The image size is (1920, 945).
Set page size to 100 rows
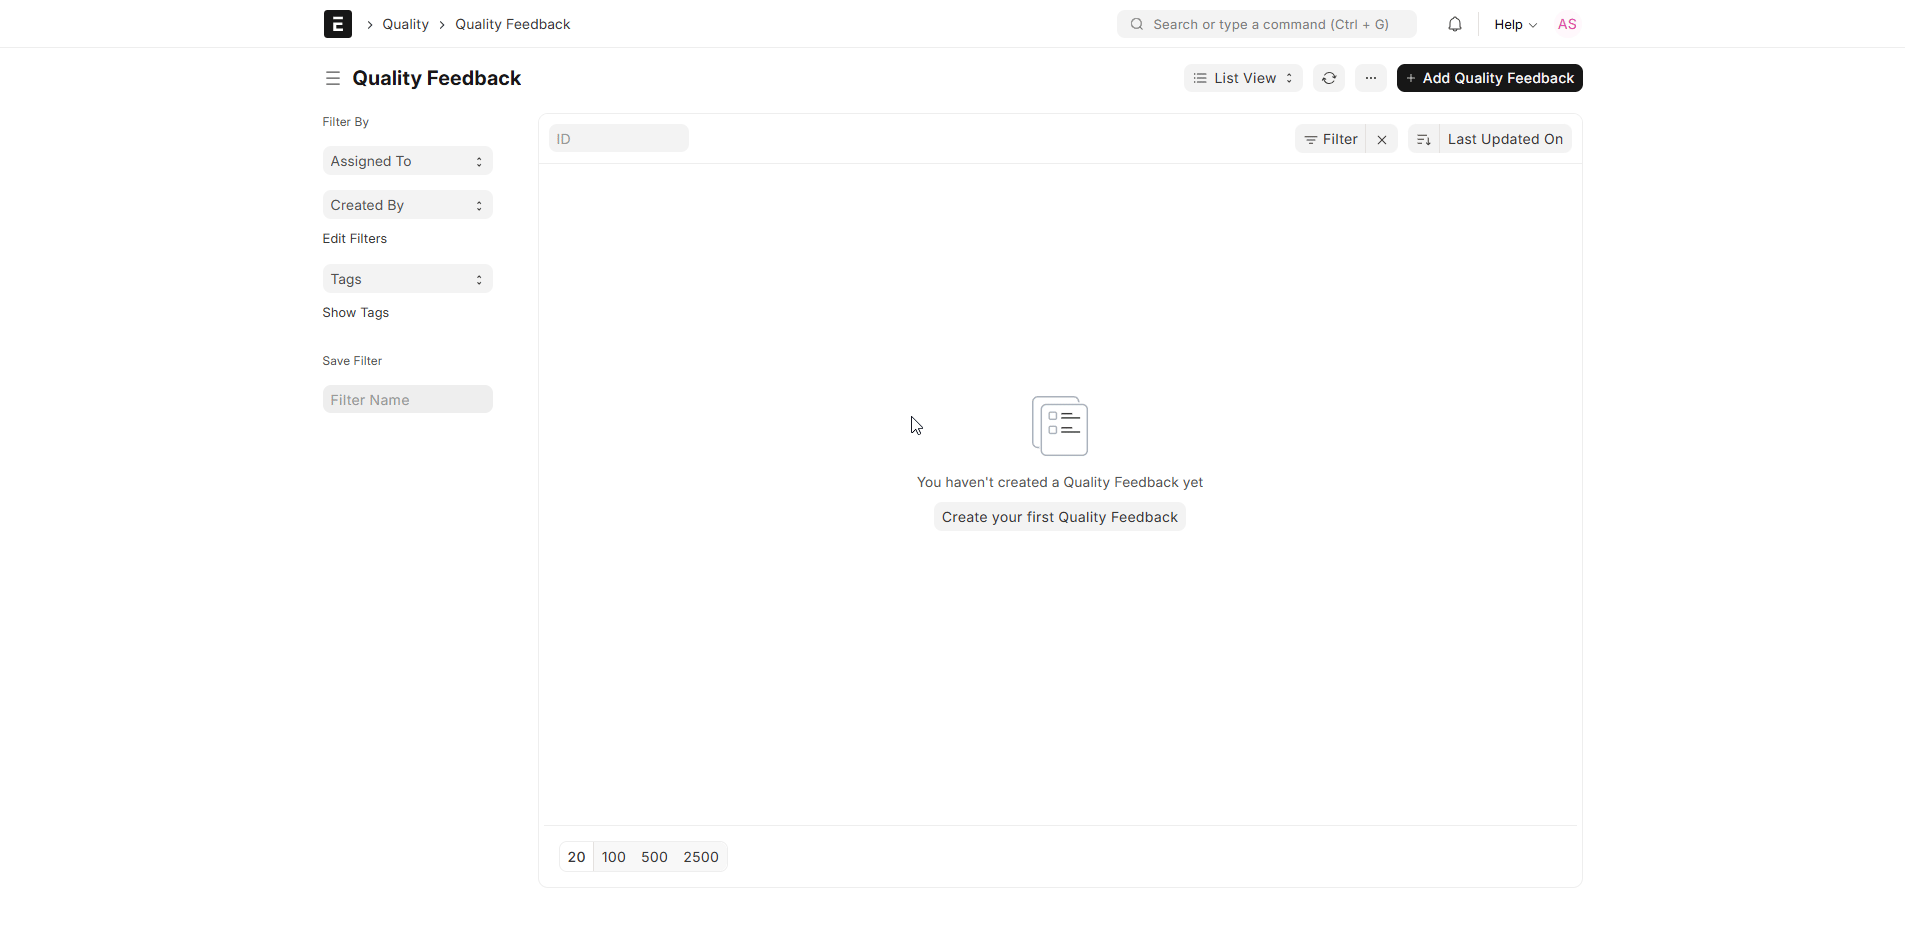point(613,857)
